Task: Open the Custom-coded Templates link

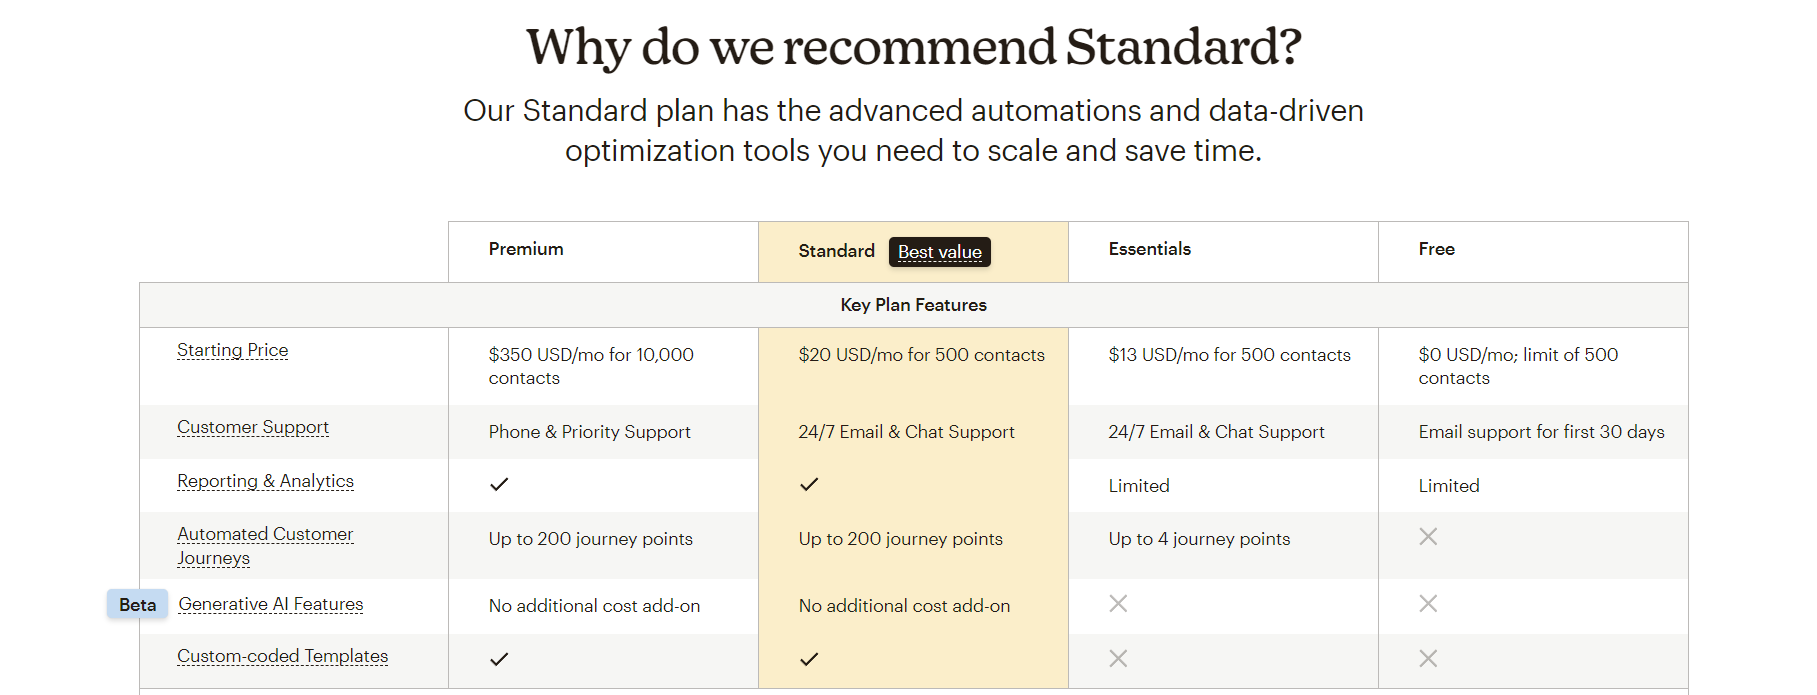Action: (282, 656)
